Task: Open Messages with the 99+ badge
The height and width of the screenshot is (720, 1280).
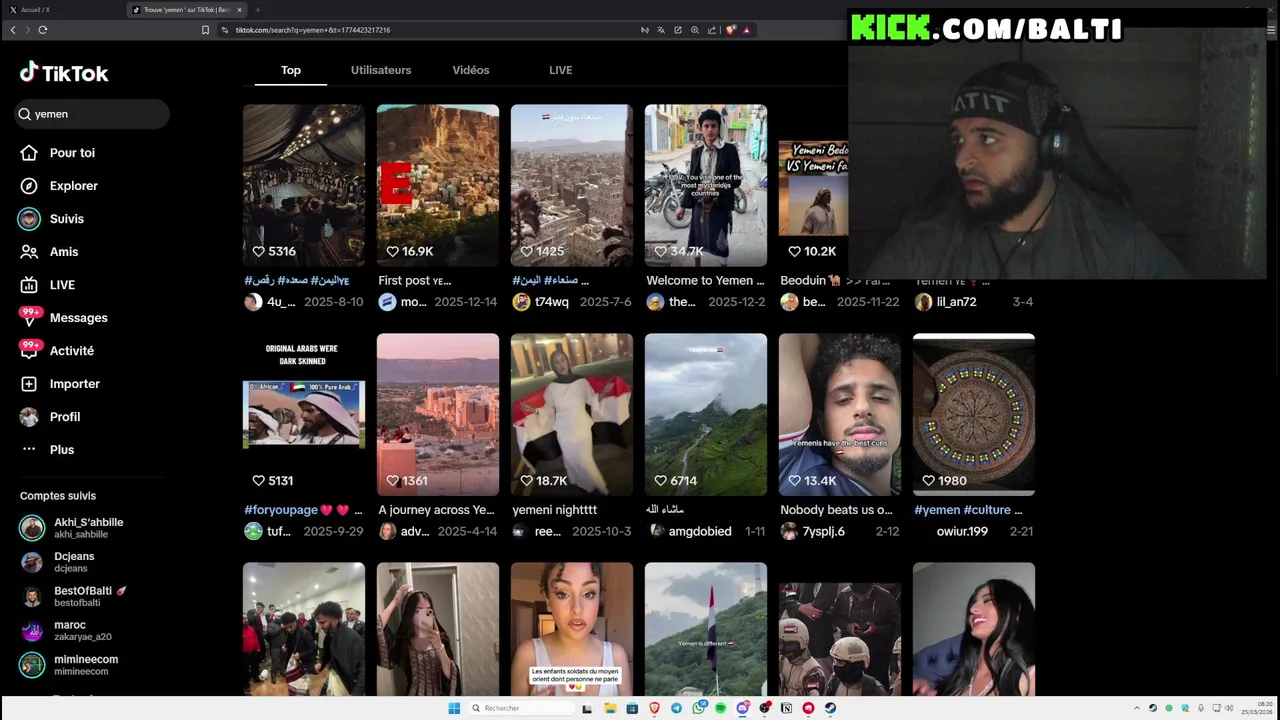Action: click(64, 318)
